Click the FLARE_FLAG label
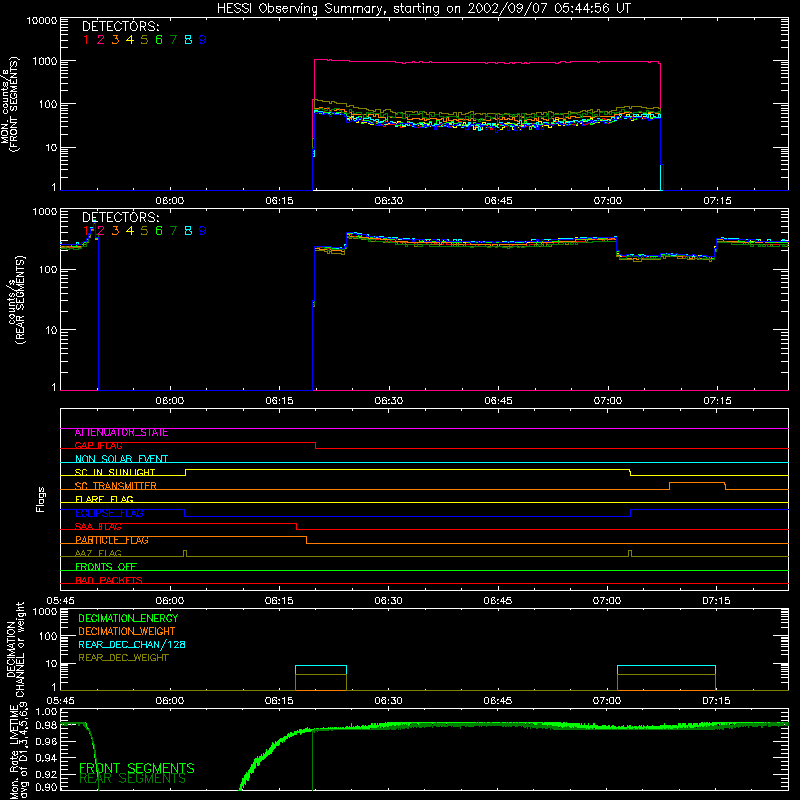The width and height of the screenshot is (800, 800). click(x=104, y=499)
